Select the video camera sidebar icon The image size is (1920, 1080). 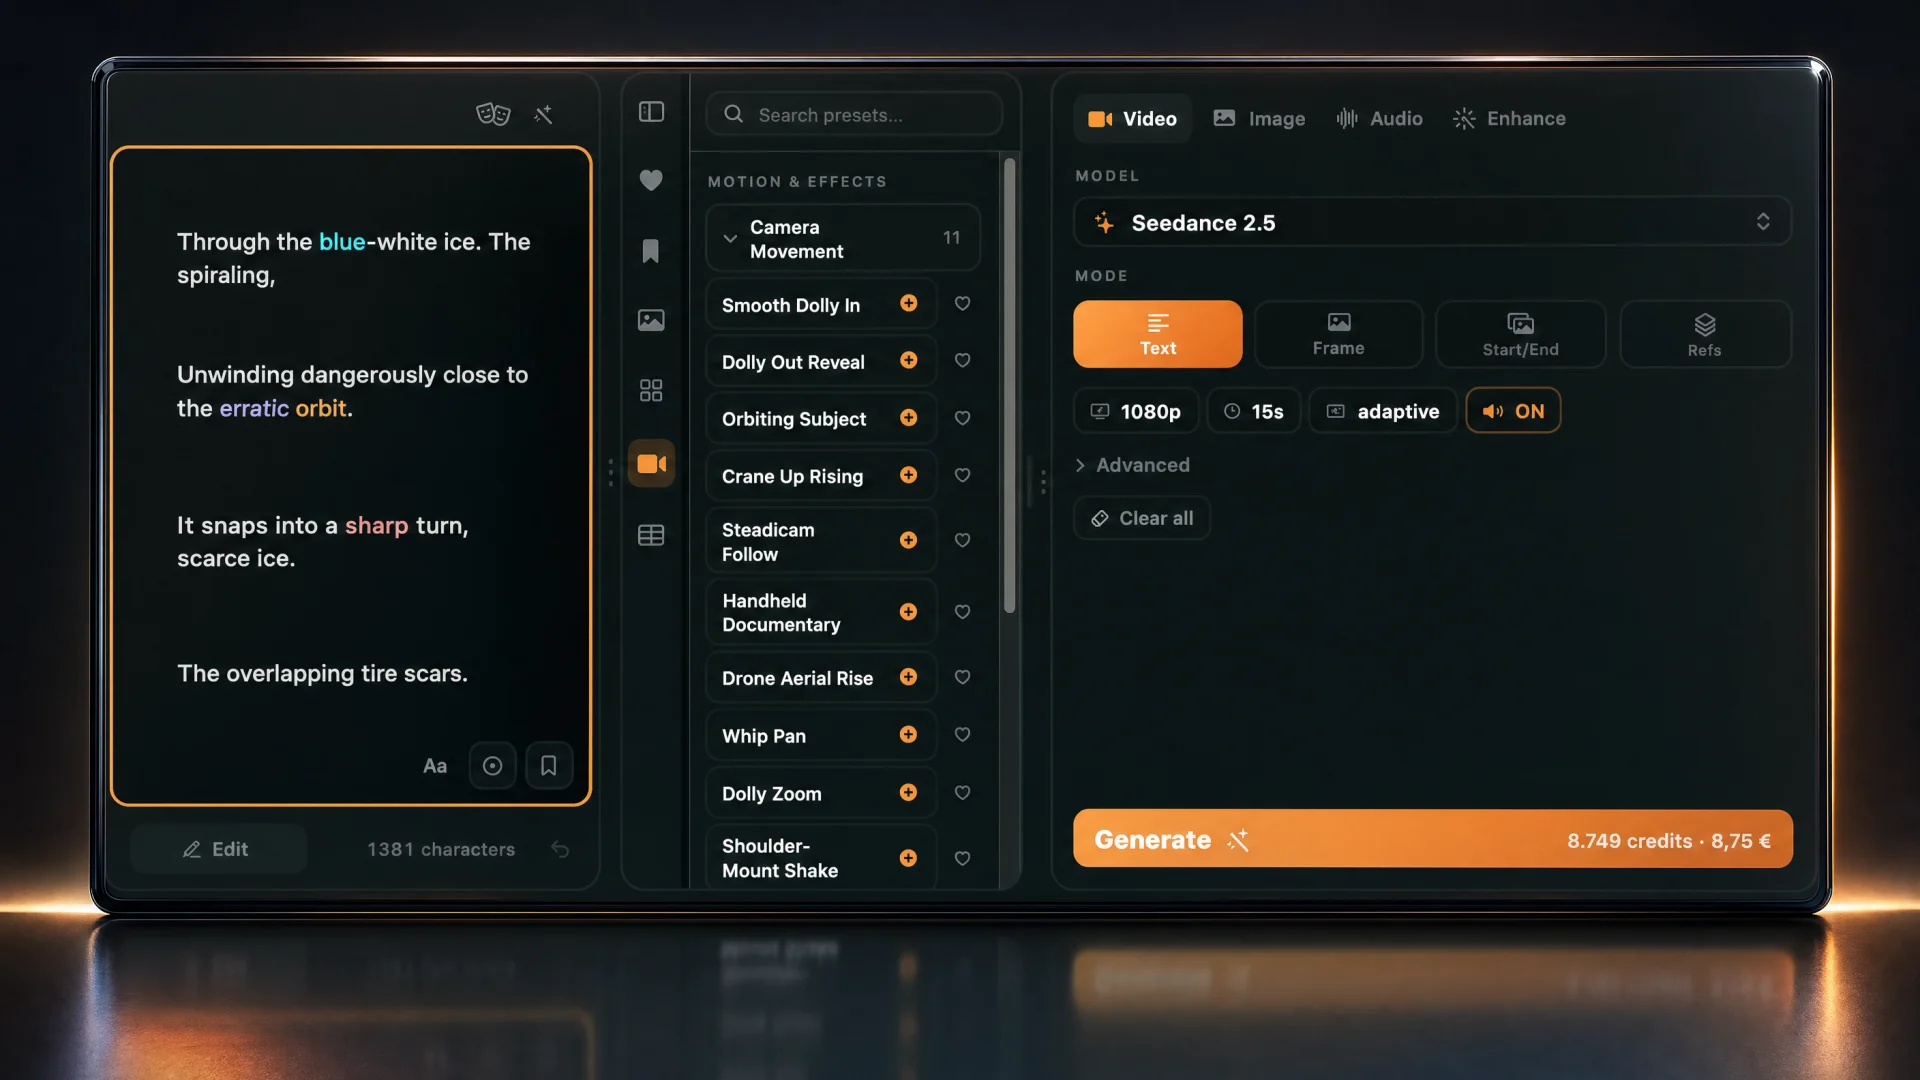click(651, 463)
